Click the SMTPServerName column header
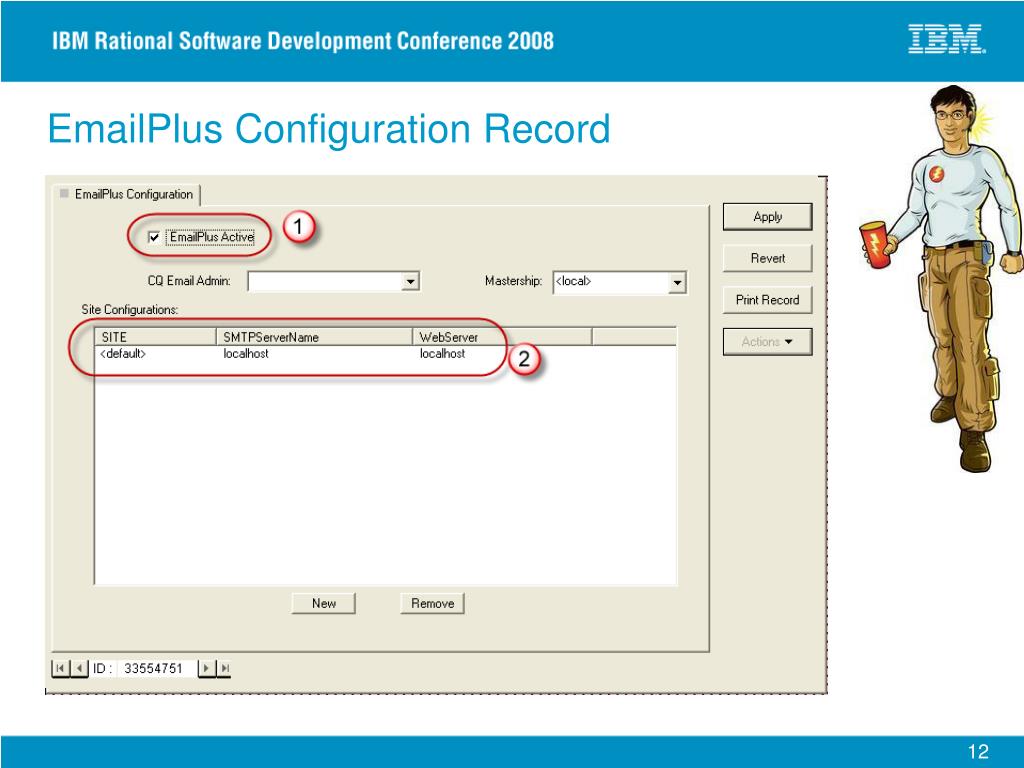This screenshot has width=1024, height=768. 314,337
